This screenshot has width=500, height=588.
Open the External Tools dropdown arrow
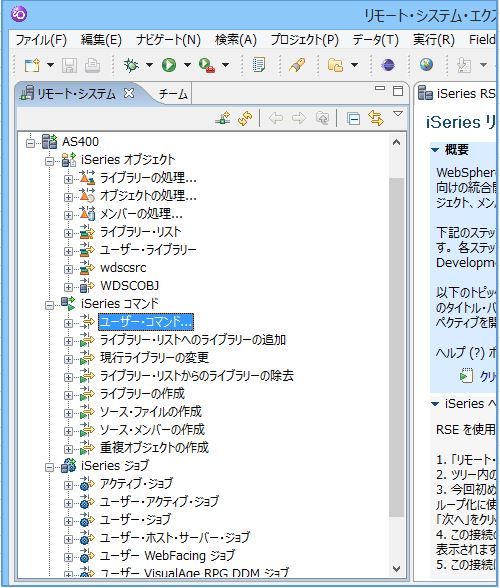click(x=225, y=65)
